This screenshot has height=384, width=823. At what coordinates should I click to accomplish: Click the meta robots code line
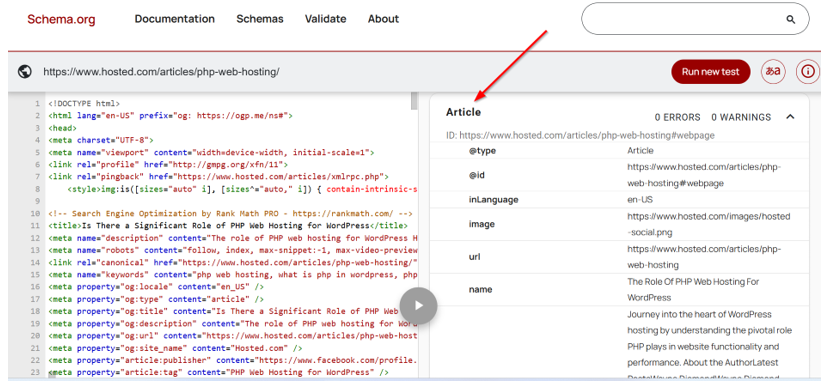[x=233, y=250]
